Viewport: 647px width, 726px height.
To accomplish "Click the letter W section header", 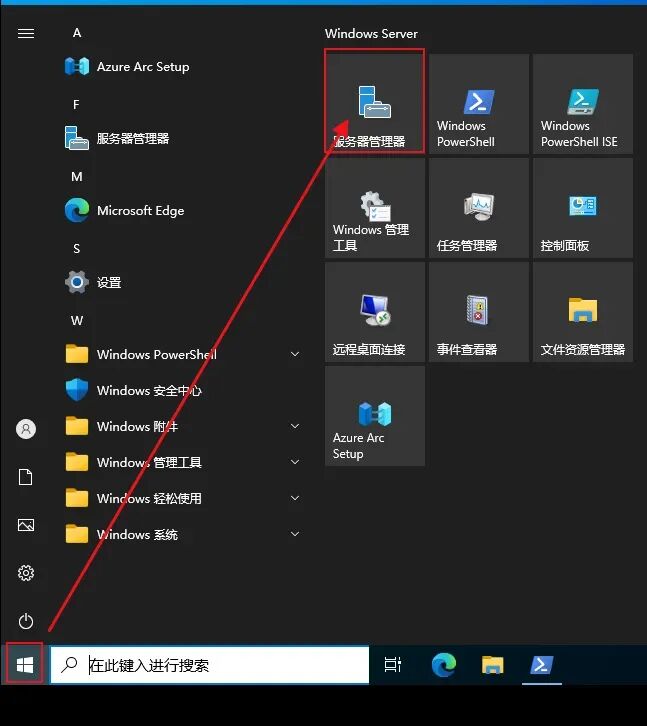I will 77,320.
